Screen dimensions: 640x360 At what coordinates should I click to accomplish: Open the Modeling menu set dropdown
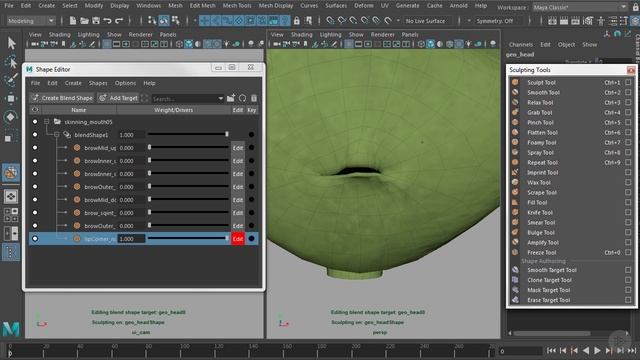tap(31, 20)
